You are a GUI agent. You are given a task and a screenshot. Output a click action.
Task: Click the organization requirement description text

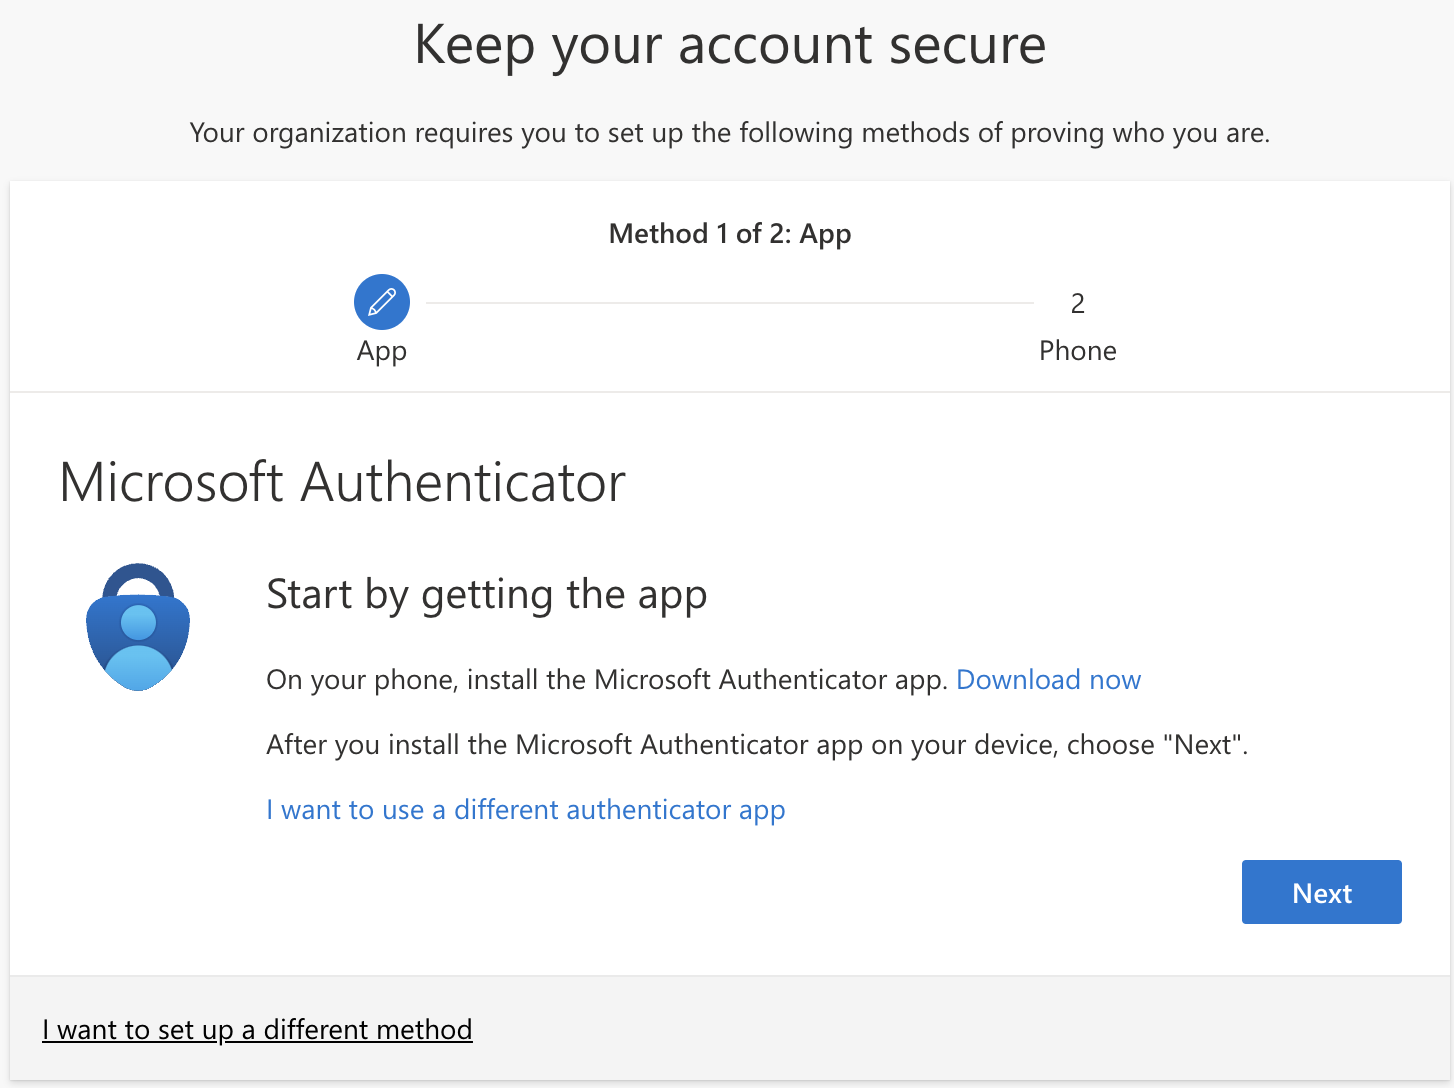coord(730,133)
